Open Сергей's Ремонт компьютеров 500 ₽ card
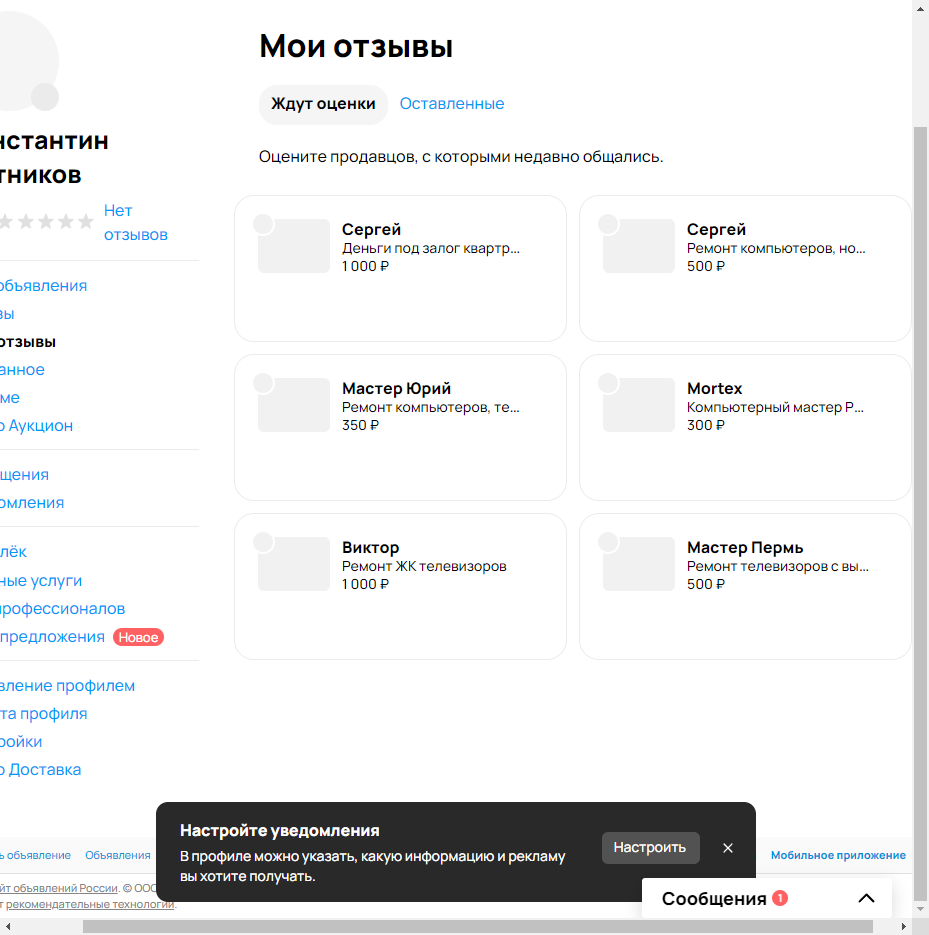929x935 pixels. (745, 268)
